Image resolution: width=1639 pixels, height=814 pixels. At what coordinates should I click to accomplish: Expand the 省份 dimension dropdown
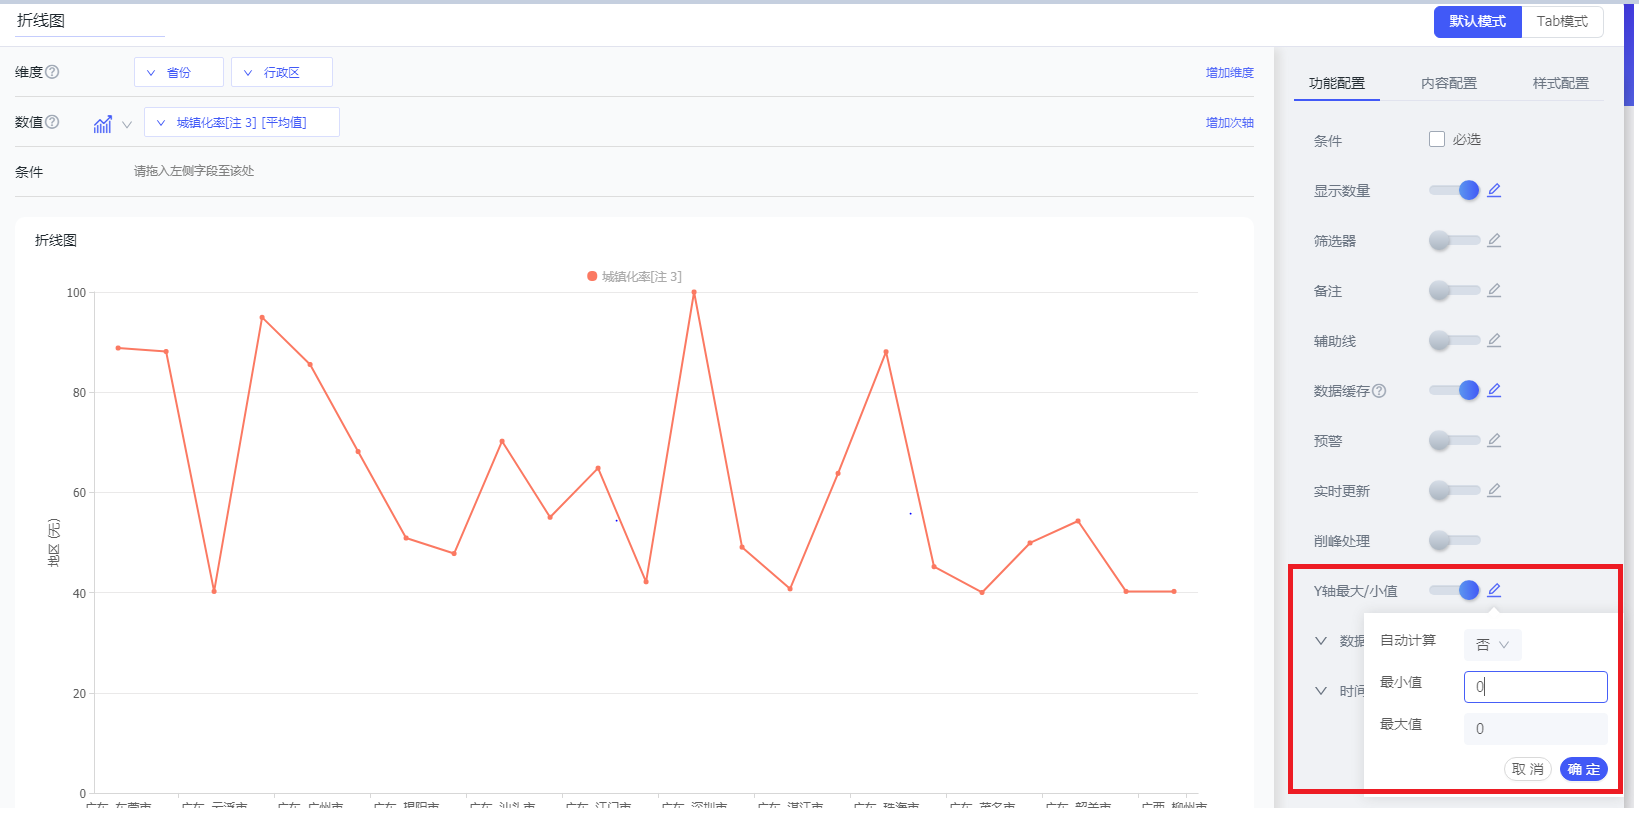pos(178,73)
